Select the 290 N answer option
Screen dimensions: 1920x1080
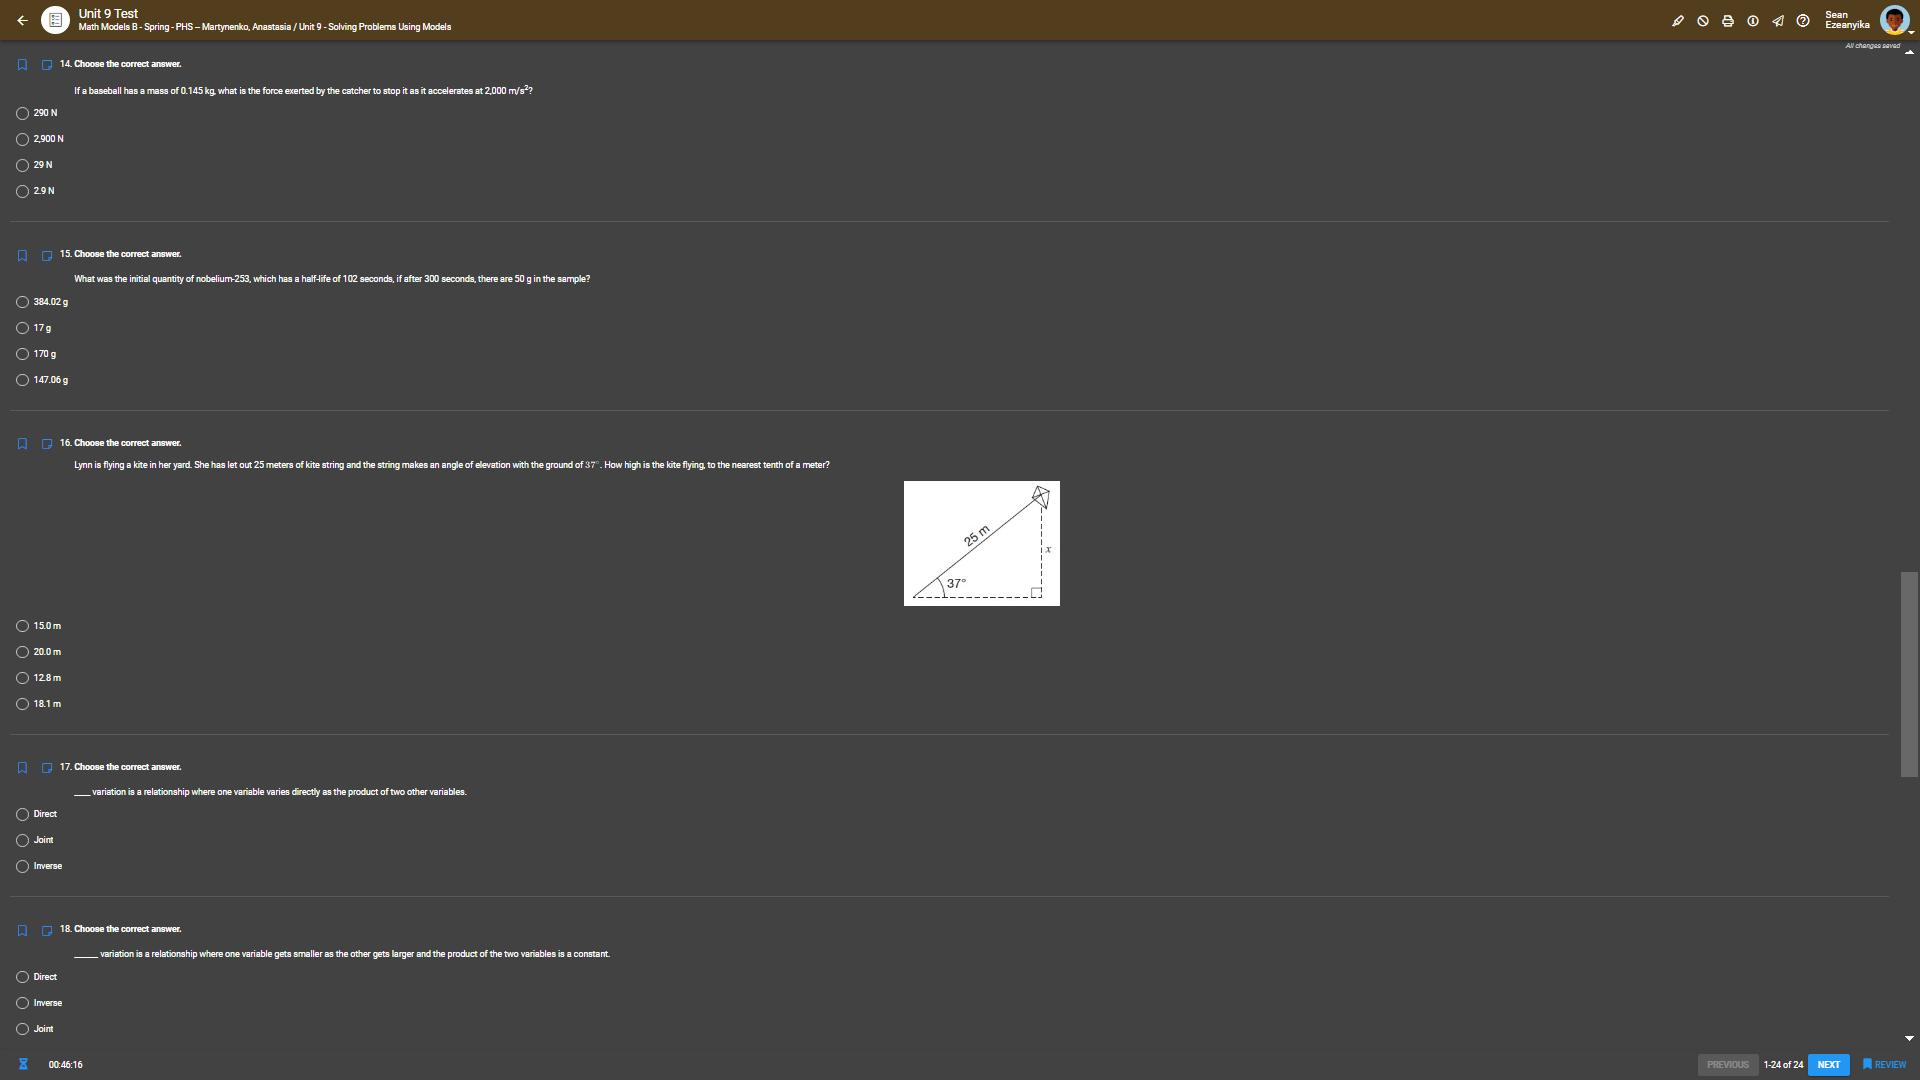22,114
